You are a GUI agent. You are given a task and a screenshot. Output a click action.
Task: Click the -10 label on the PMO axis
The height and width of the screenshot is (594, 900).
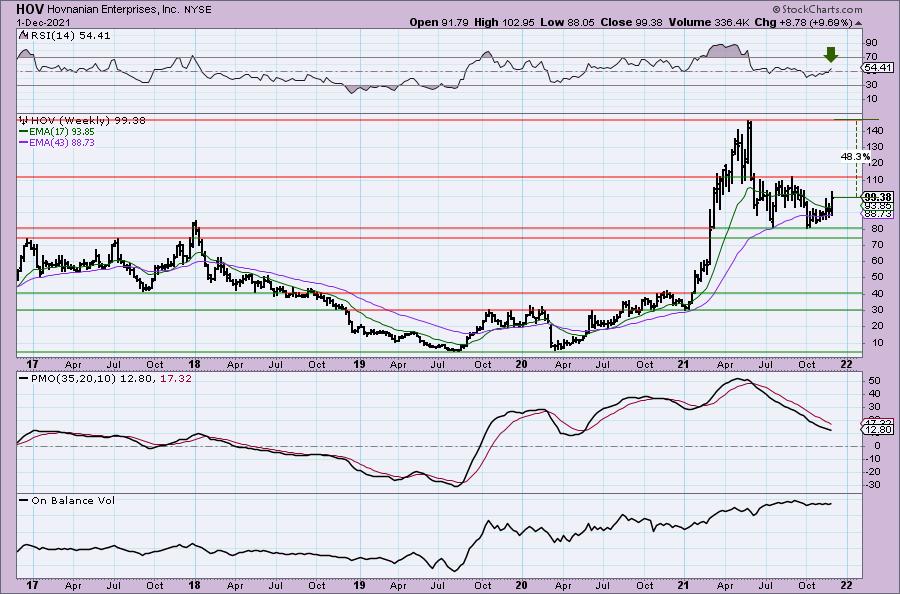point(873,459)
